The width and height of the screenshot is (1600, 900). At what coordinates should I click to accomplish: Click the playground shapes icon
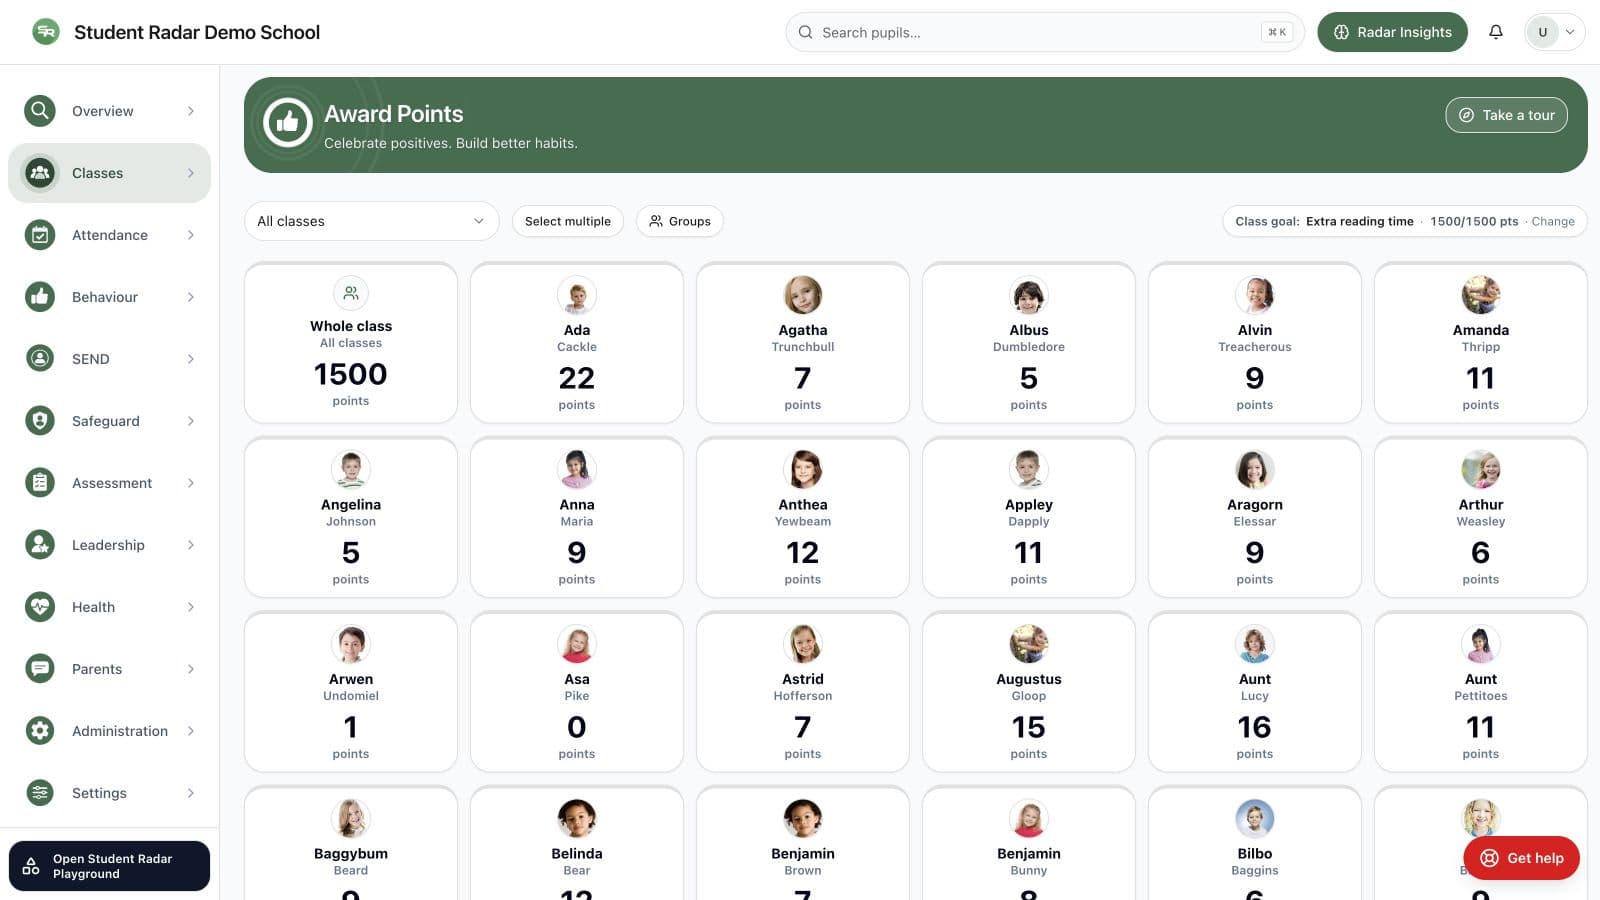click(x=31, y=866)
